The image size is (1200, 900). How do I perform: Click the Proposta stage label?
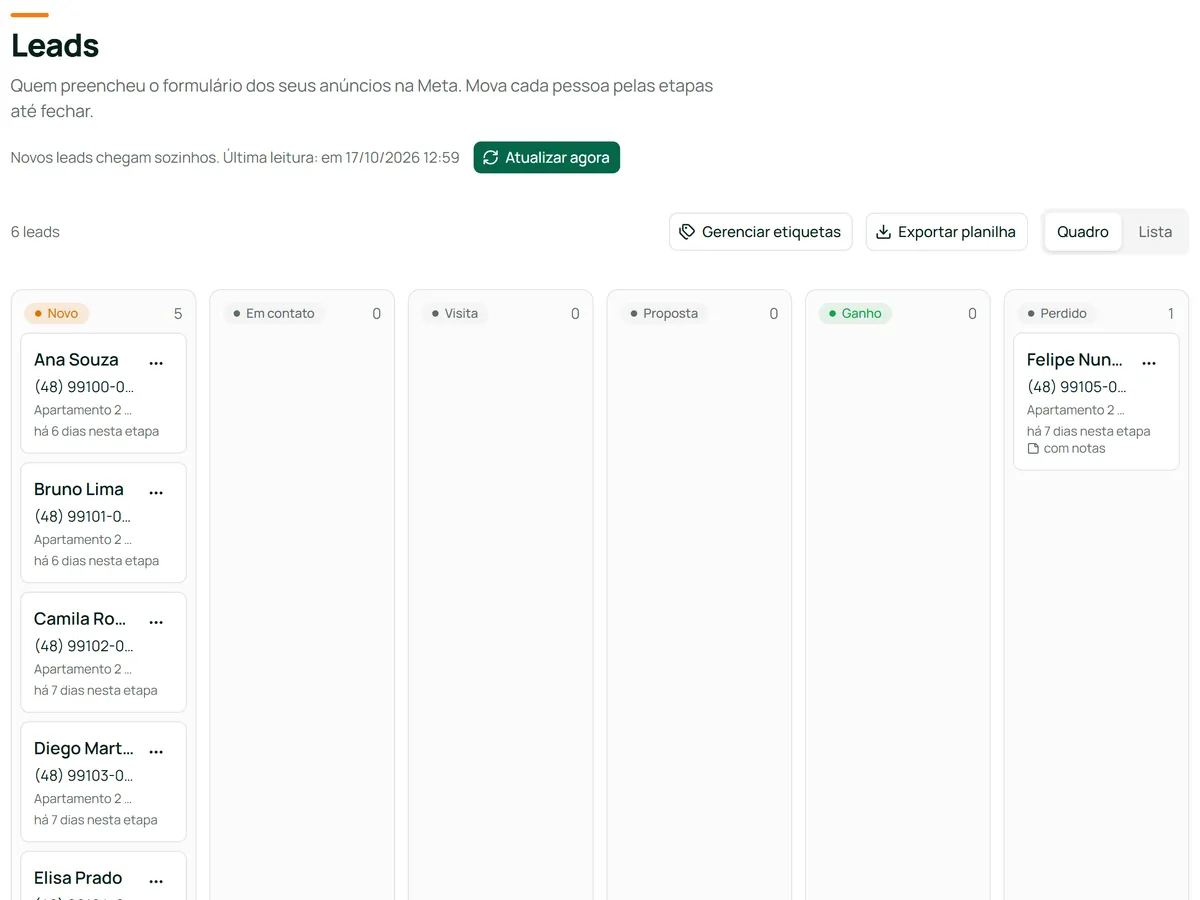tap(664, 313)
